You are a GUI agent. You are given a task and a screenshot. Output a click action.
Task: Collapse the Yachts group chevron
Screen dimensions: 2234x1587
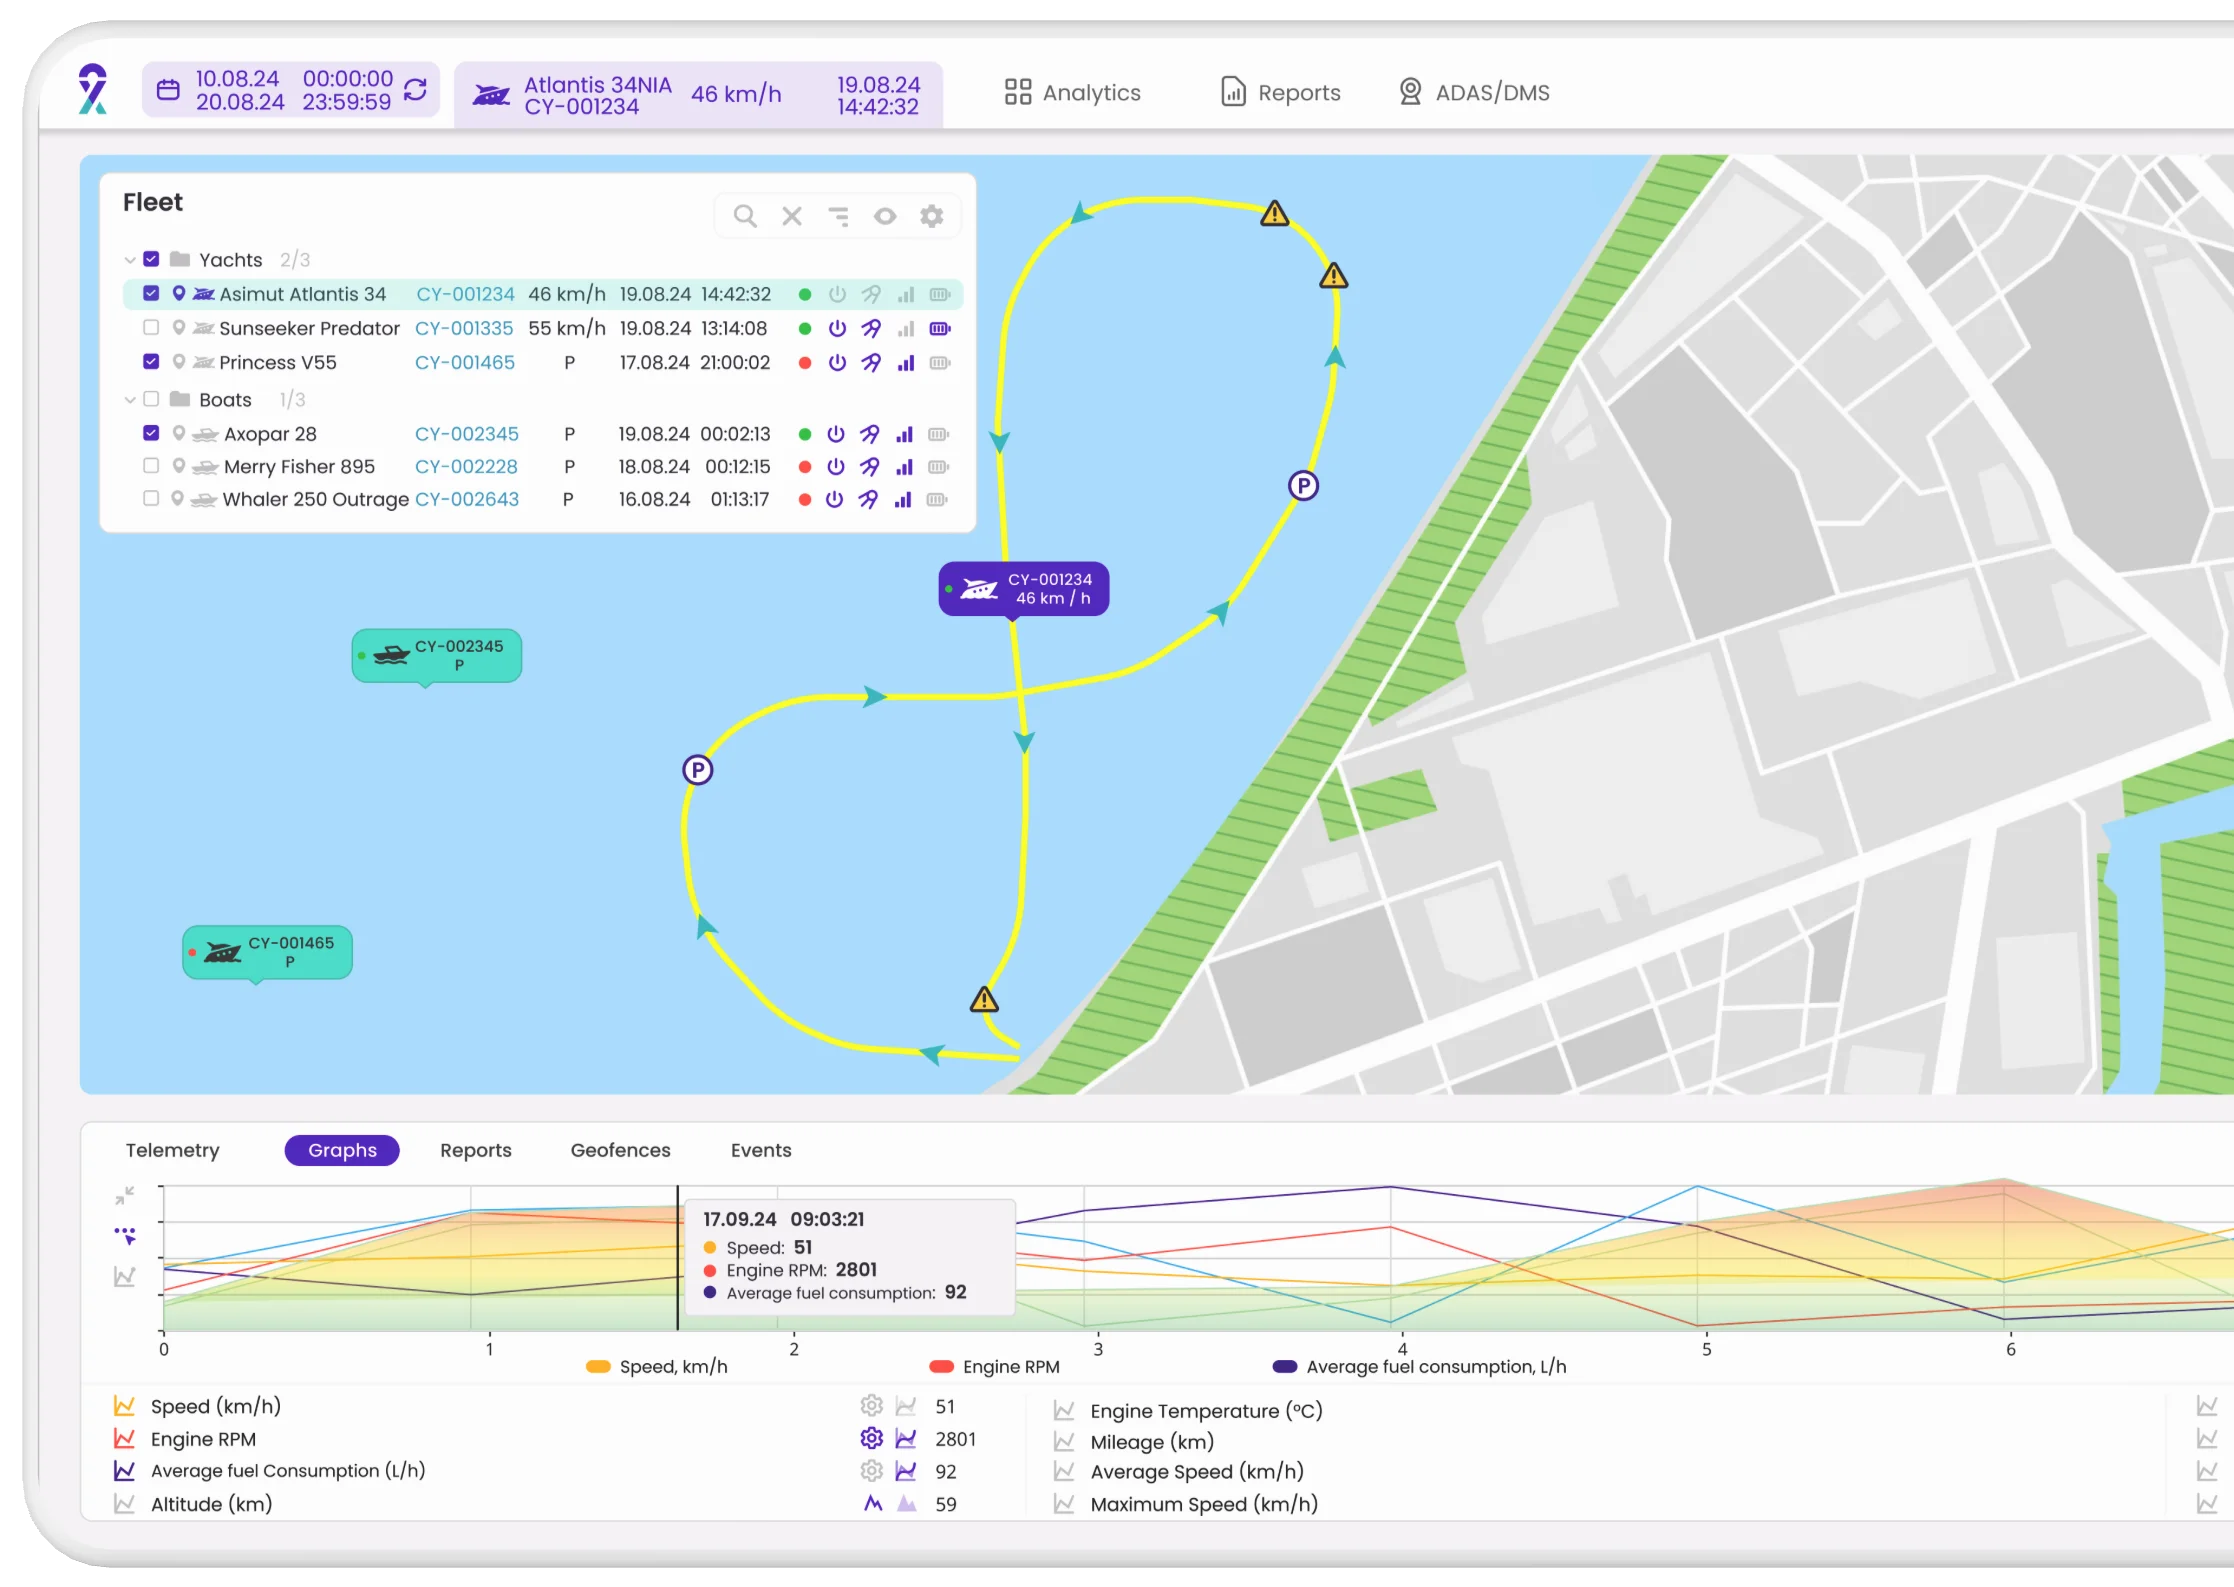pyautogui.click(x=129, y=260)
